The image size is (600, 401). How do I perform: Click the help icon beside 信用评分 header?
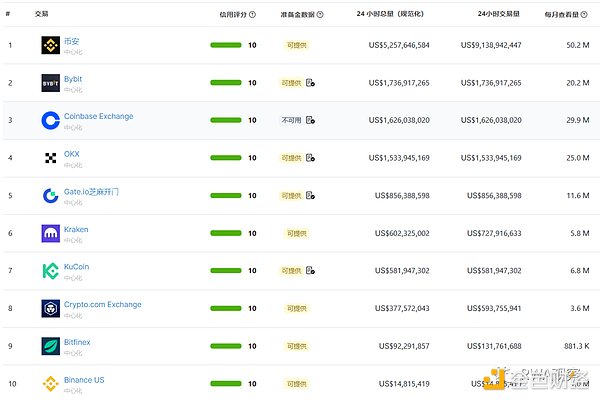252,15
